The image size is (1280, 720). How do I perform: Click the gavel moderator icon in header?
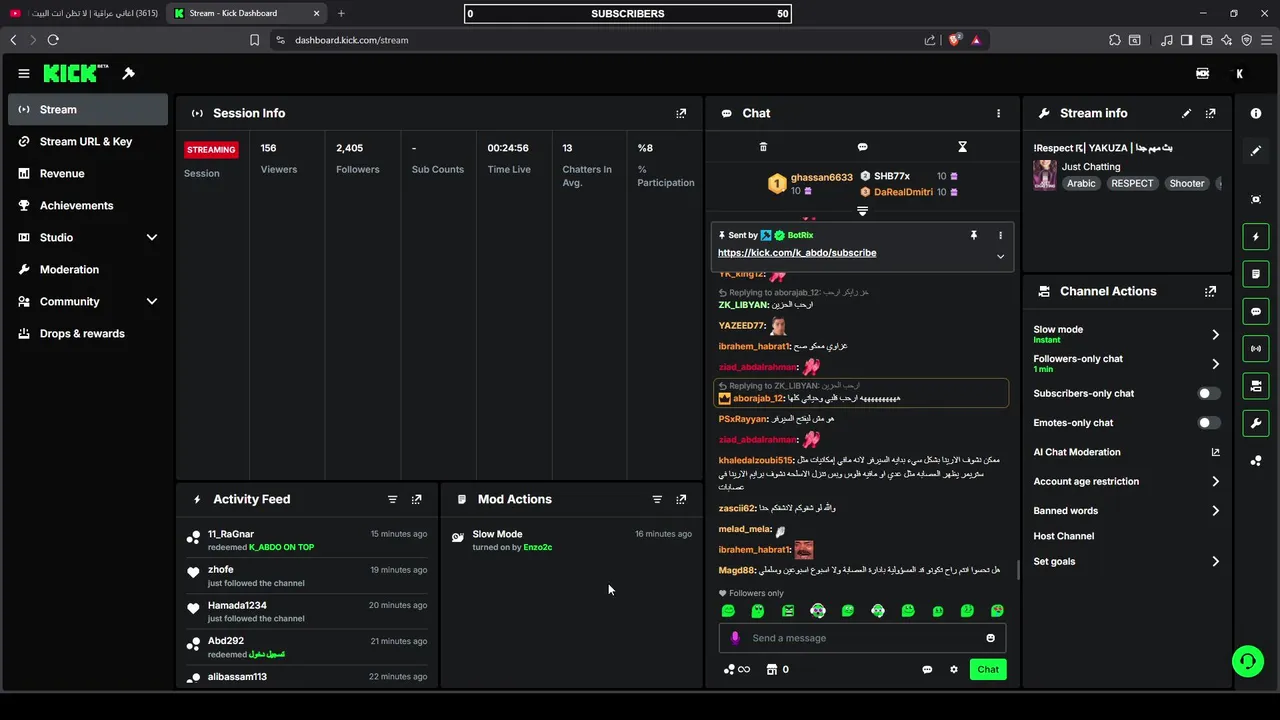point(128,73)
